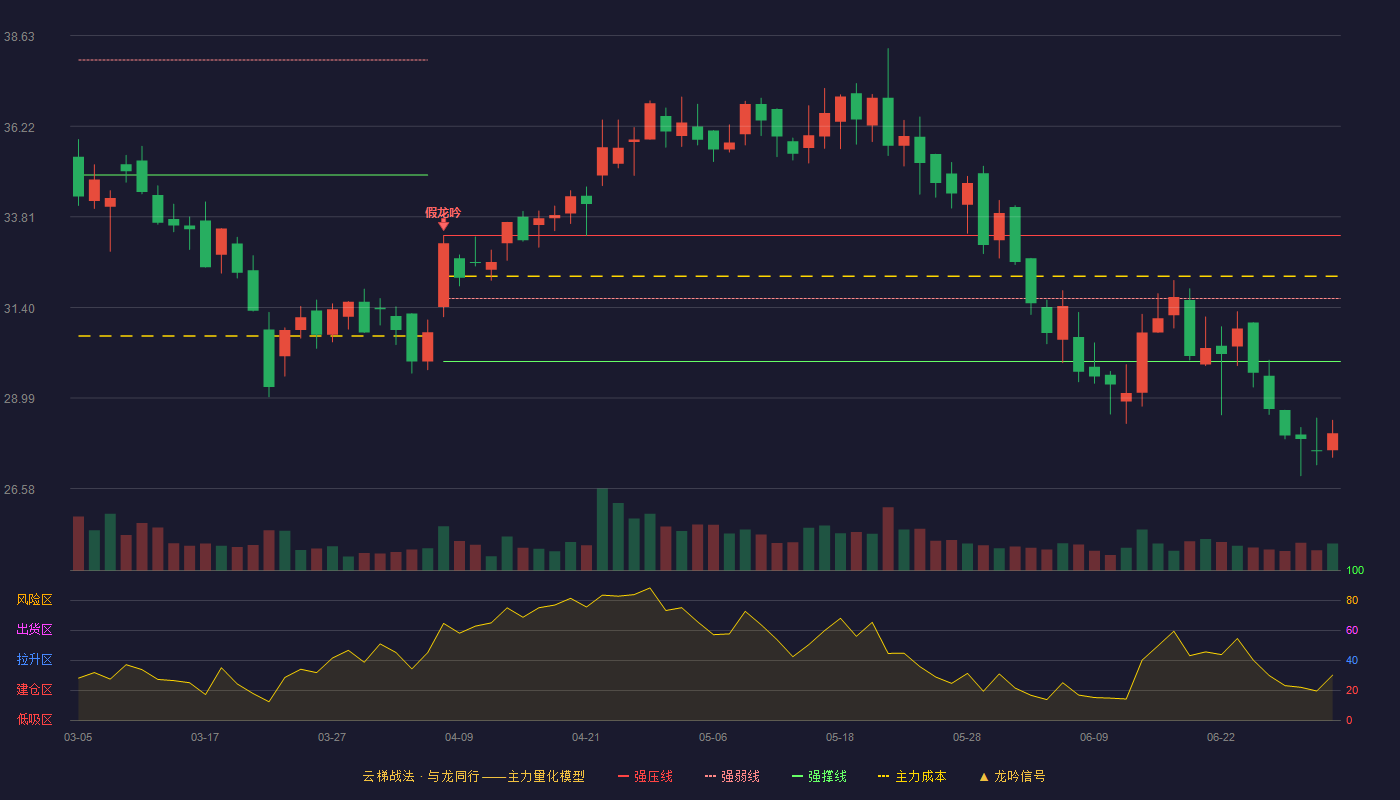Click the 出货区 zone label

point(34,630)
